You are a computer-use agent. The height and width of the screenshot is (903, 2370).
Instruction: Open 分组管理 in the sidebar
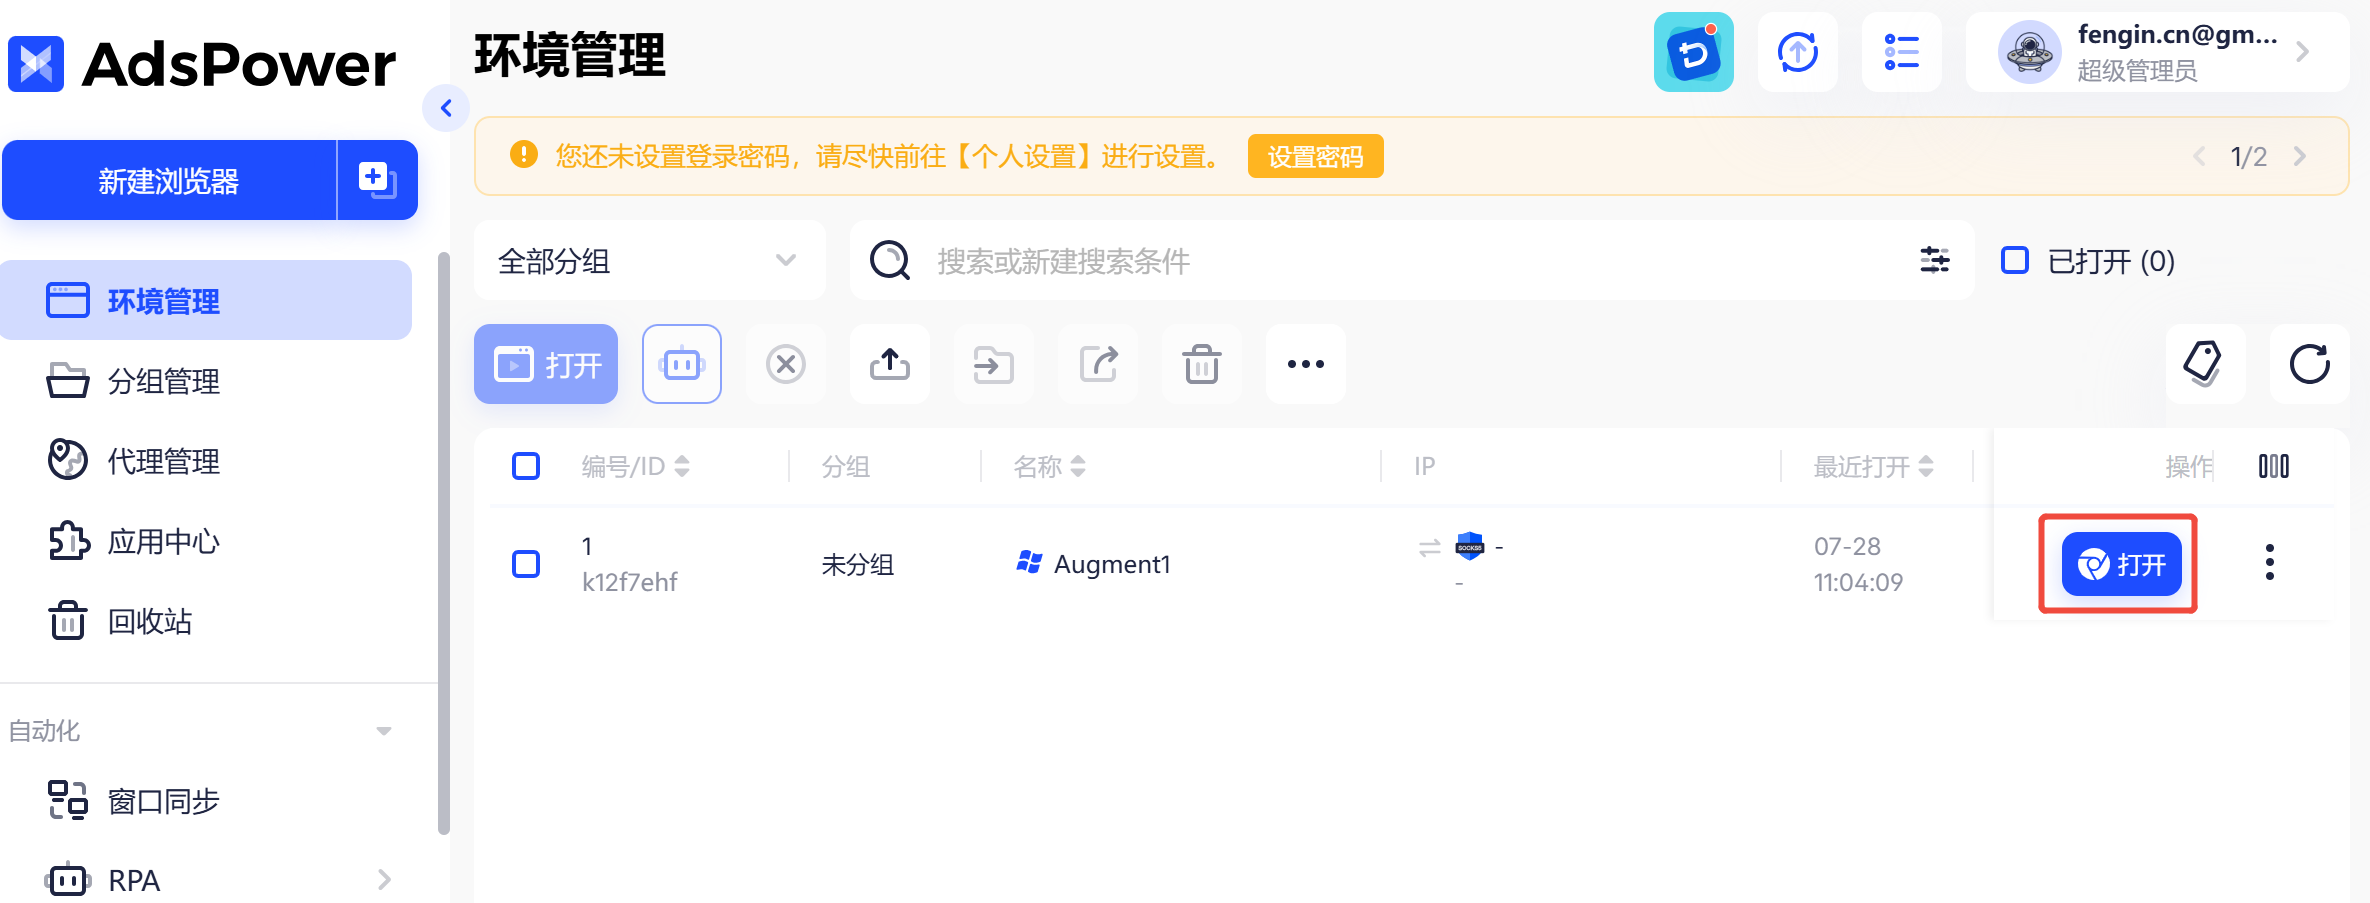[206, 381]
